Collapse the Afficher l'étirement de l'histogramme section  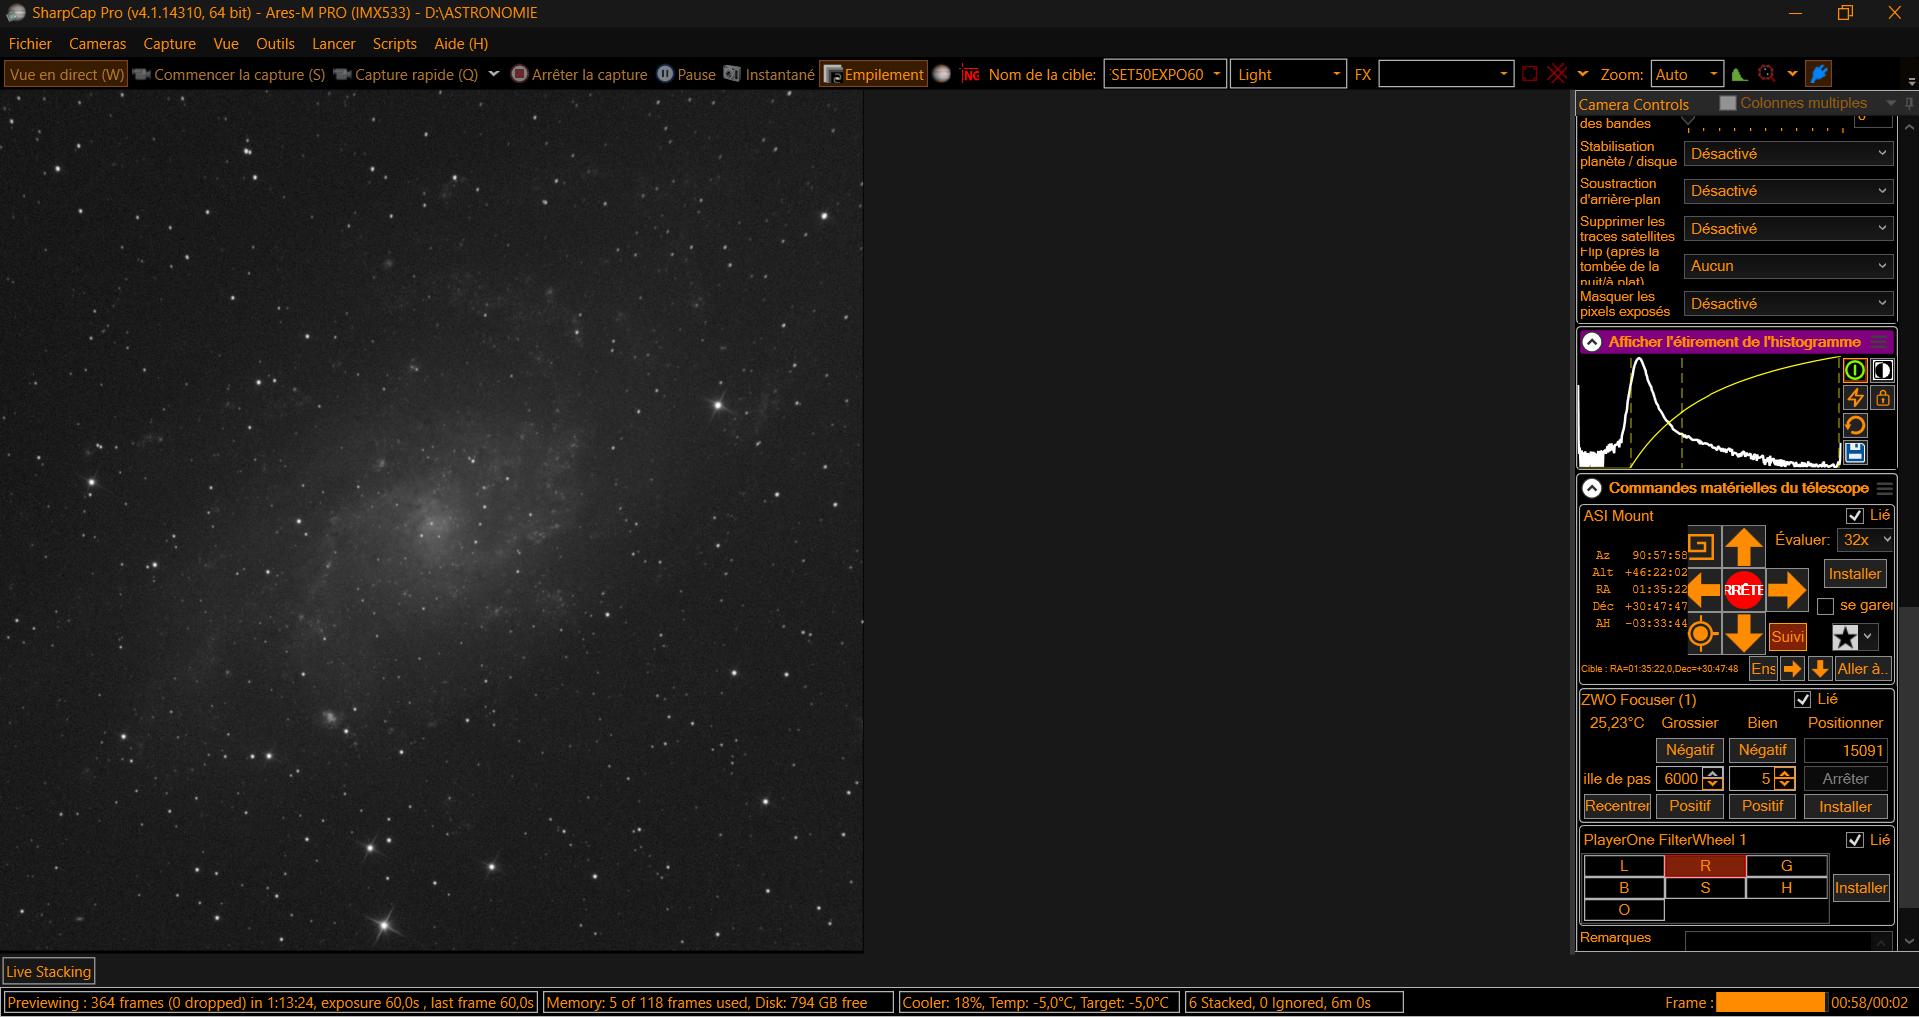pos(1592,342)
